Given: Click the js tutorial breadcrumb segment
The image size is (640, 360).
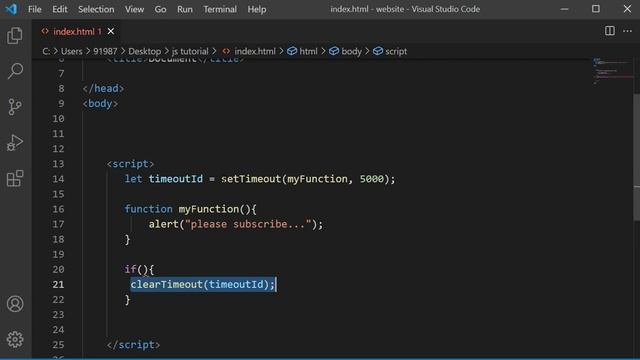Looking at the screenshot, I should [190, 51].
